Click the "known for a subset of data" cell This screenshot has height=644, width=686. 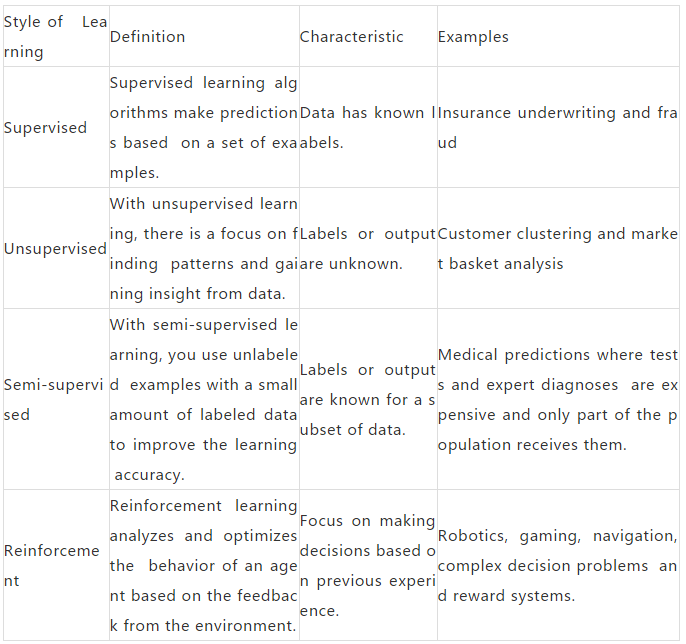tap(367, 400)
